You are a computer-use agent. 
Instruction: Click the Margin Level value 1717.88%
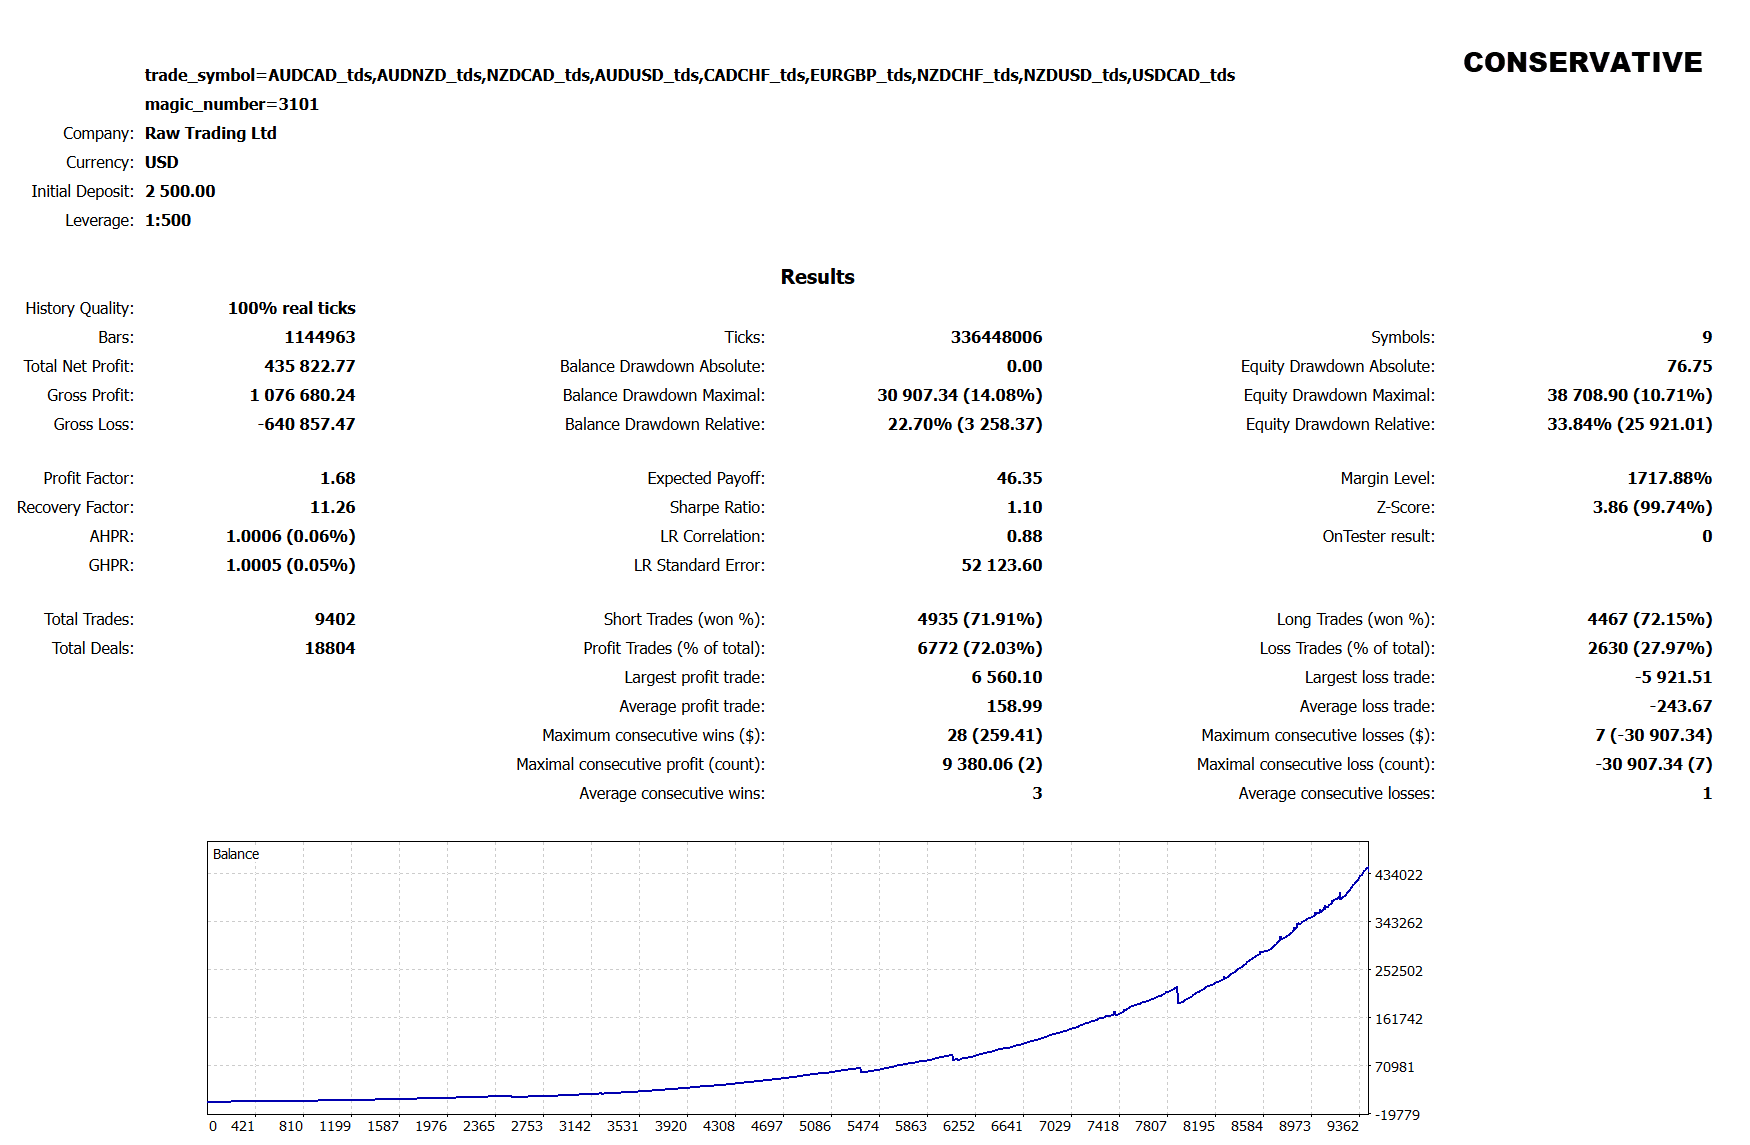point(1669,478)
